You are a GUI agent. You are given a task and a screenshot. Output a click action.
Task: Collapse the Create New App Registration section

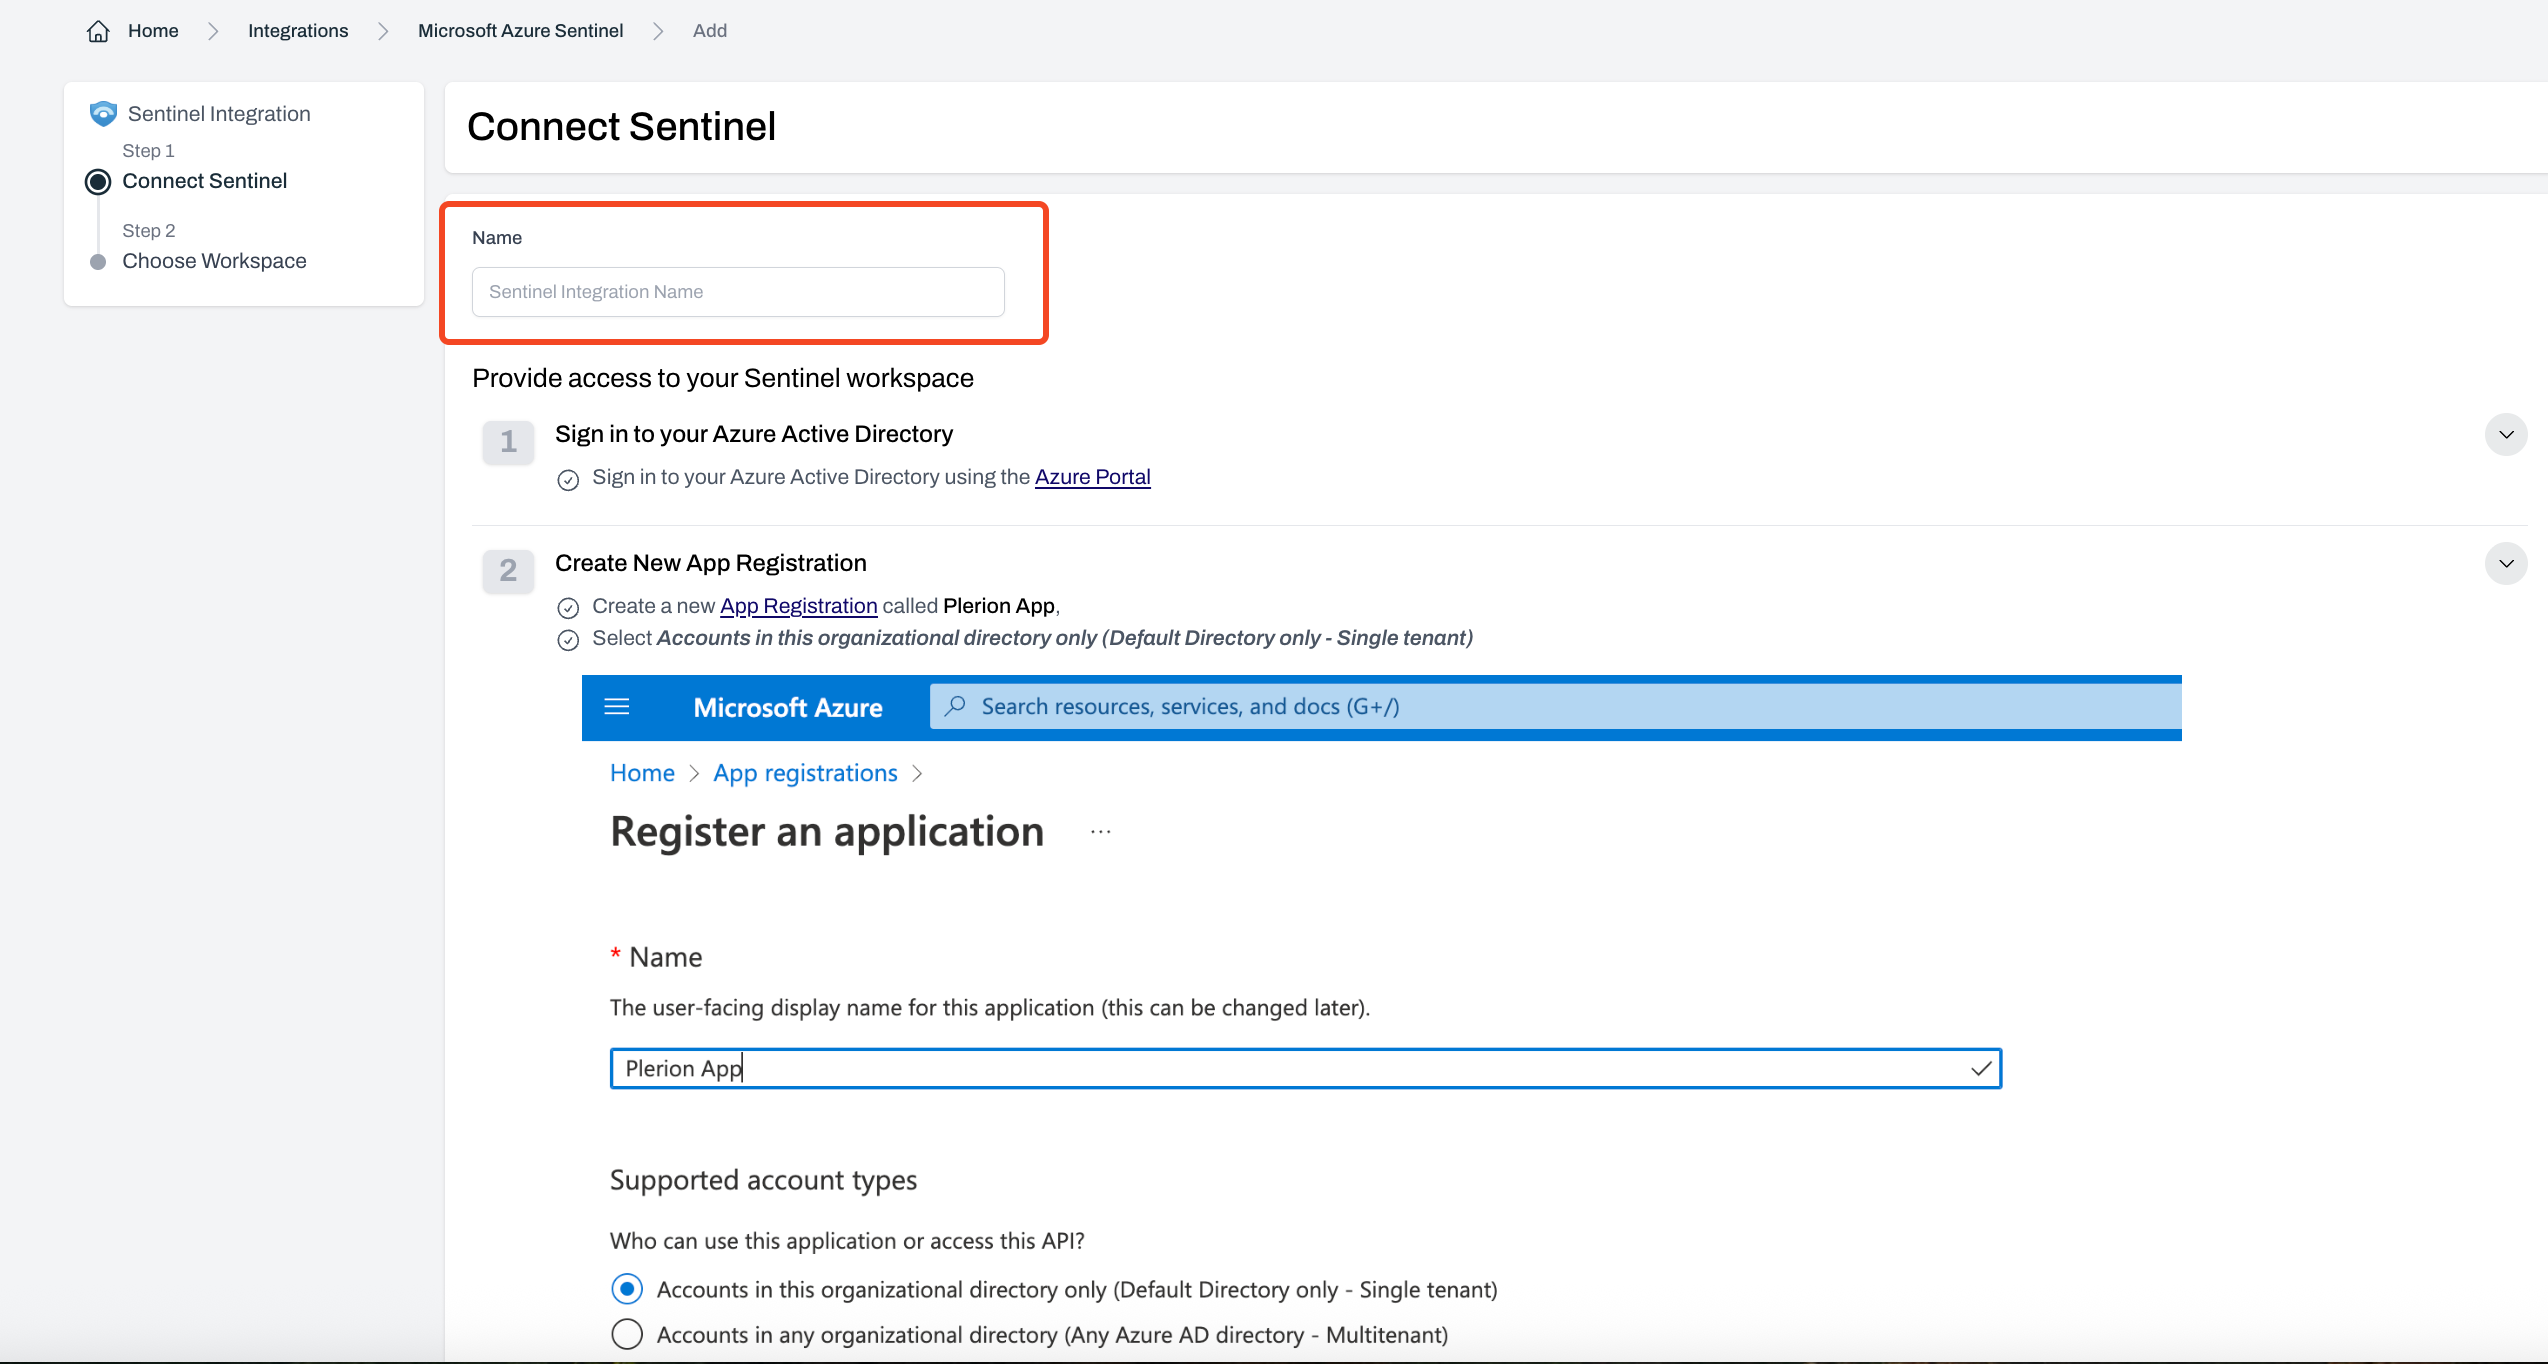coord(2505,564)
